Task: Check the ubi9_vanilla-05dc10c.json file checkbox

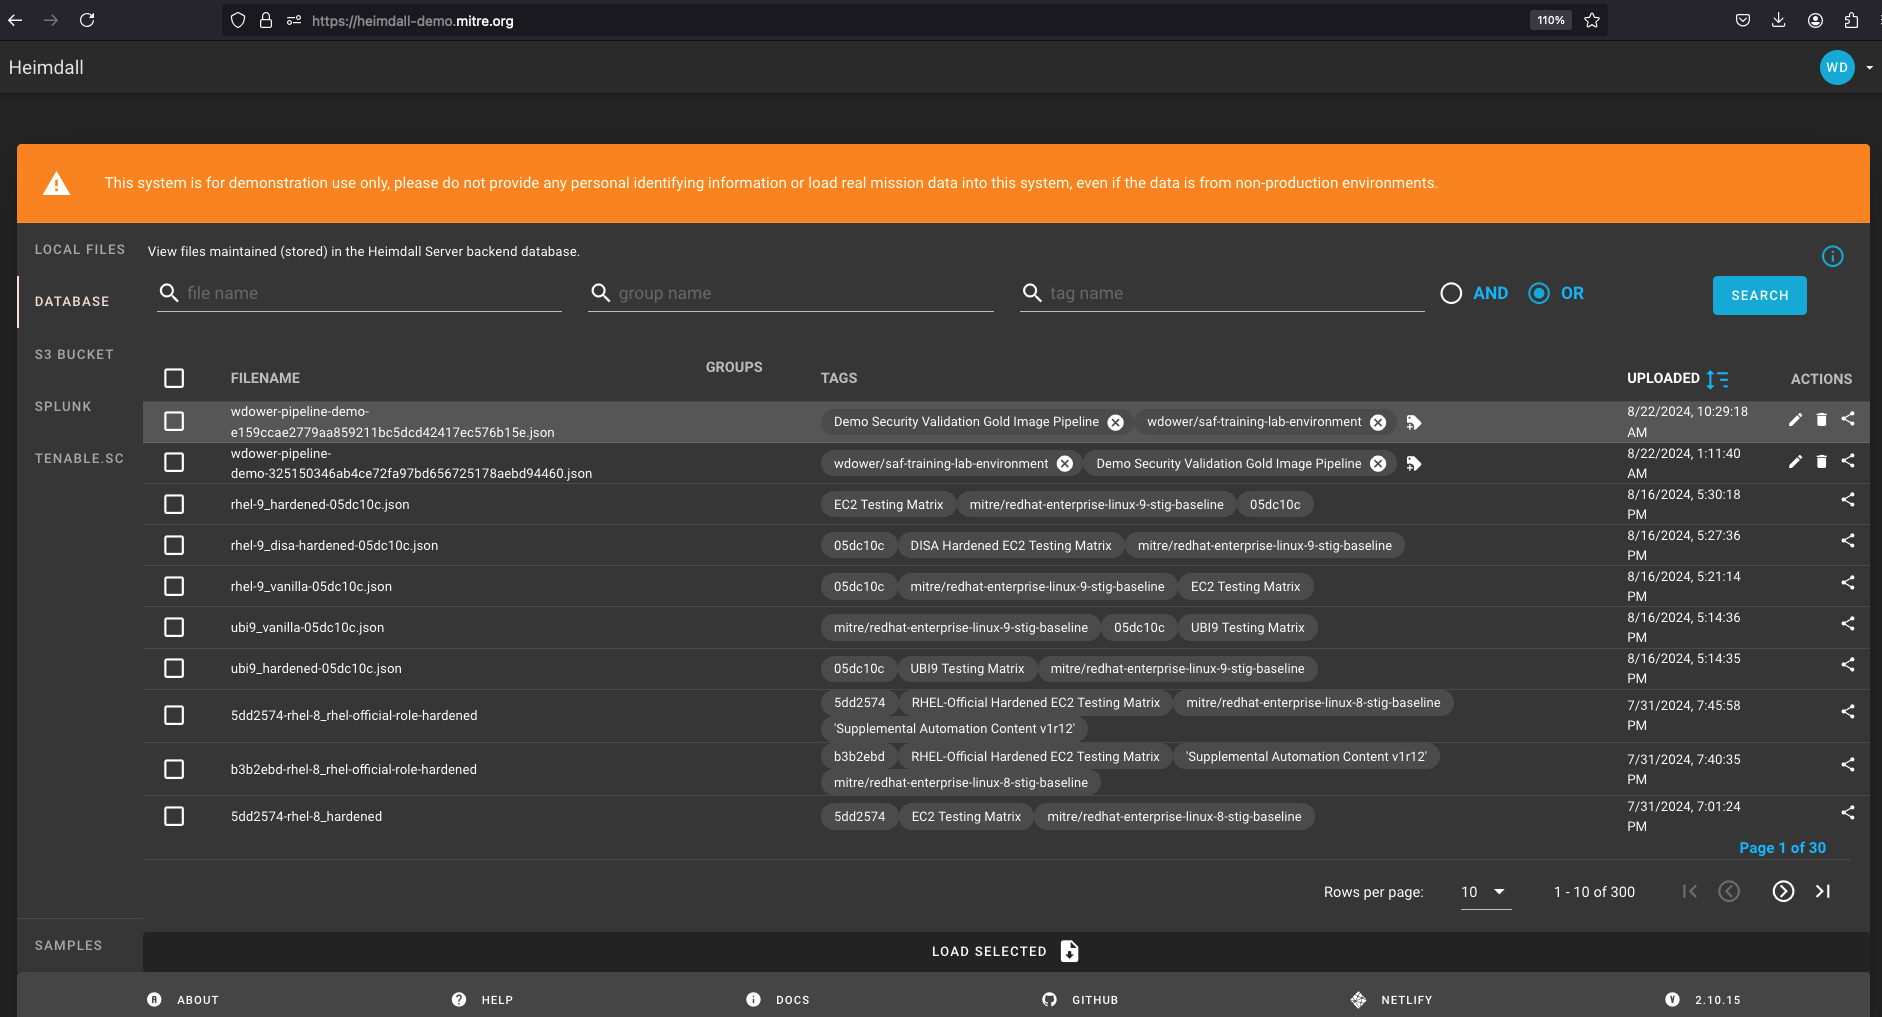Action: pyautogui.click(x=174, y=627)
